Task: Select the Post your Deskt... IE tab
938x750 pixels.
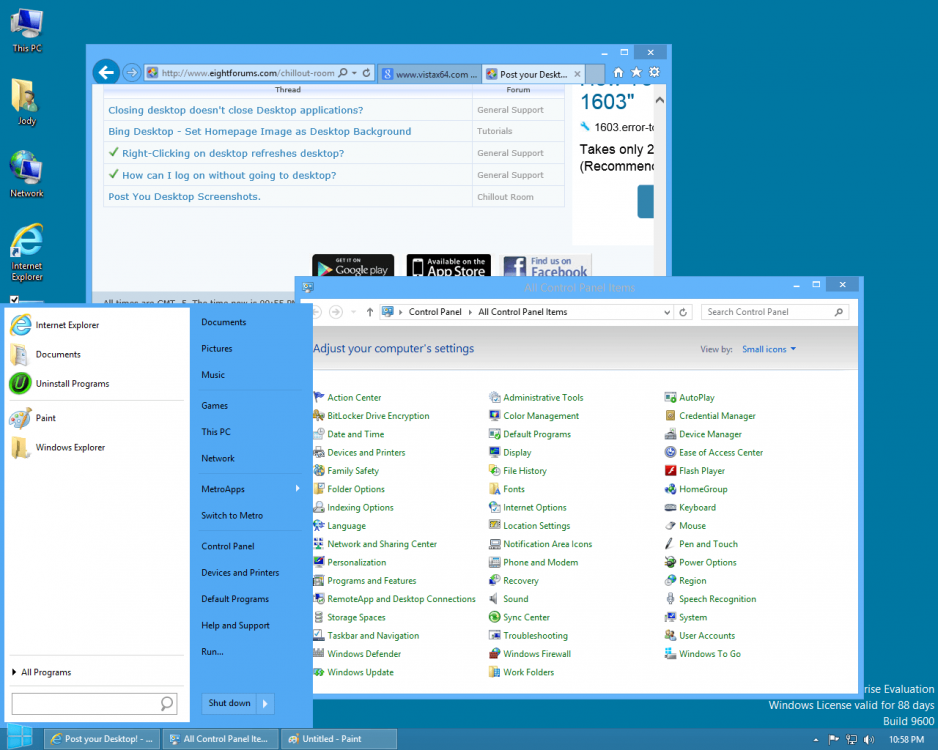Action: click(x=533, y=74)
